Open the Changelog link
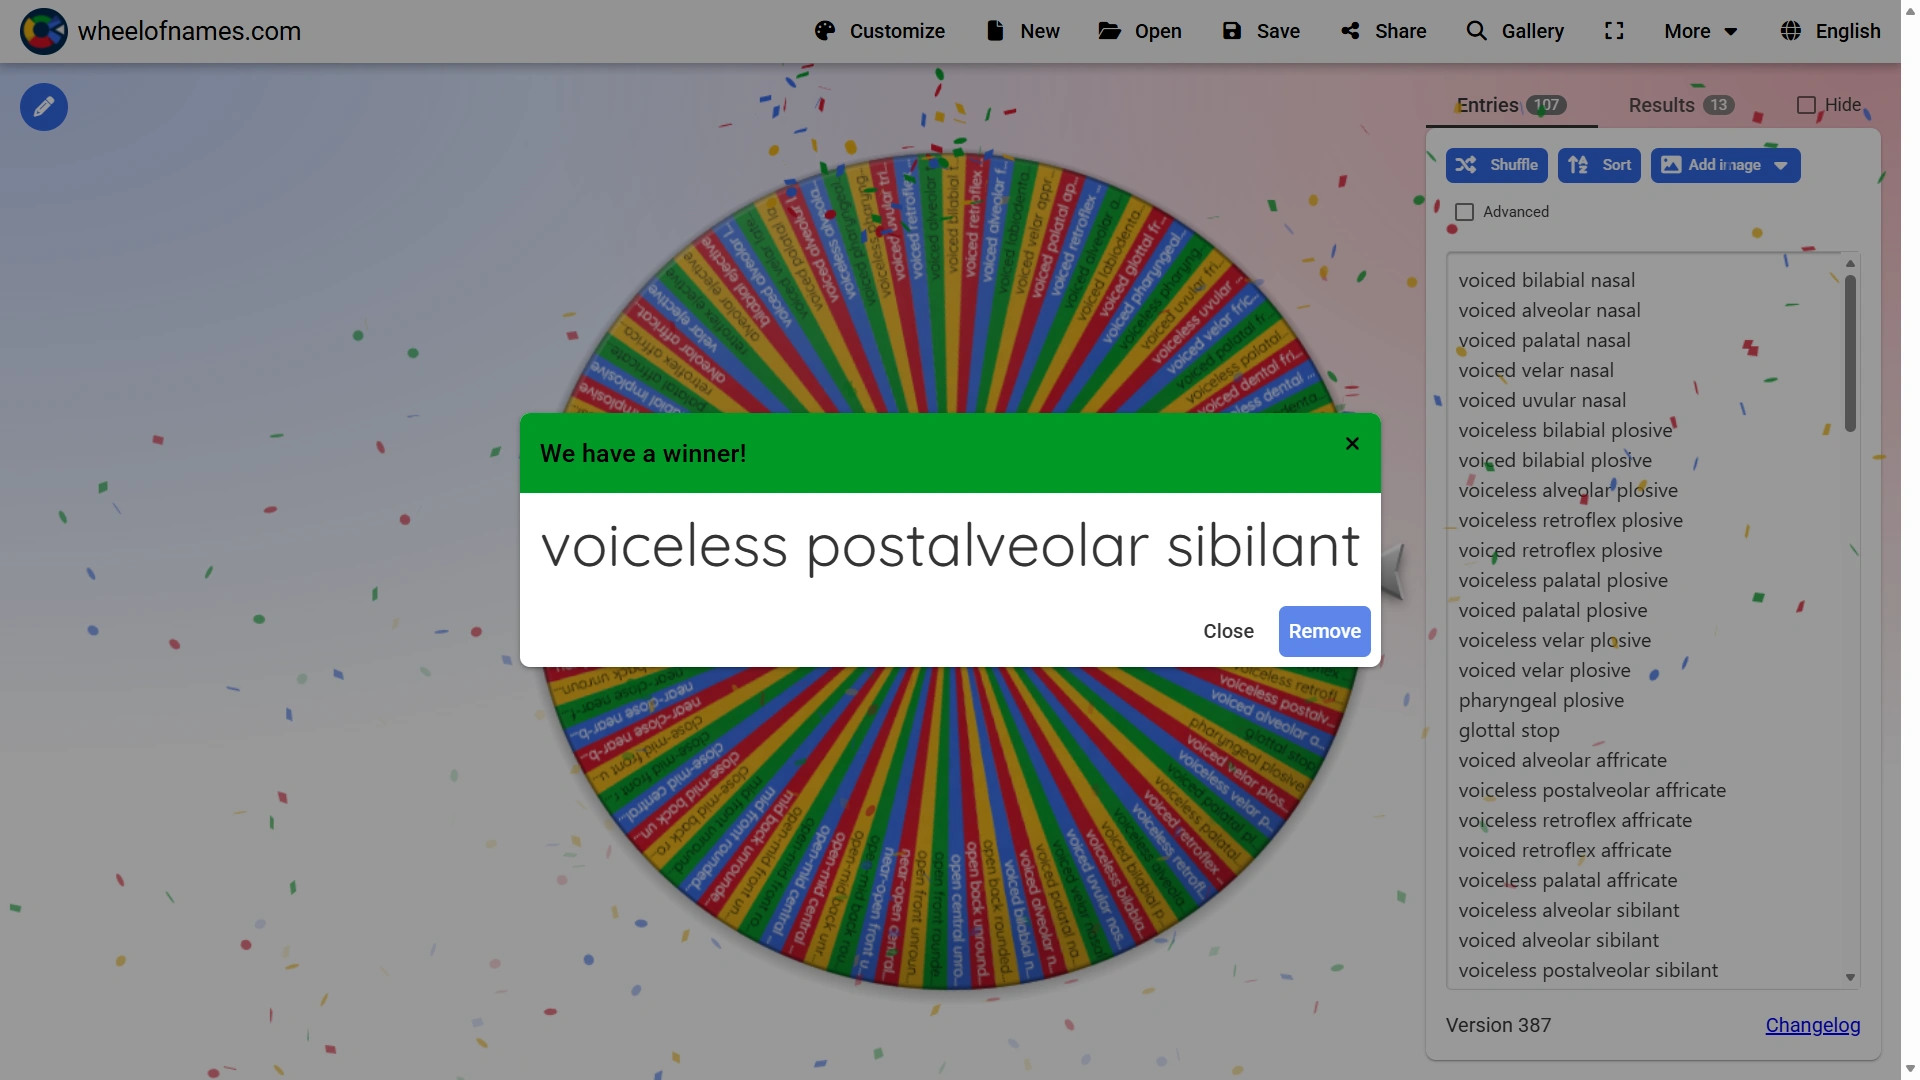This screenshot has width=1920, height=1080. point(1812,1025)
